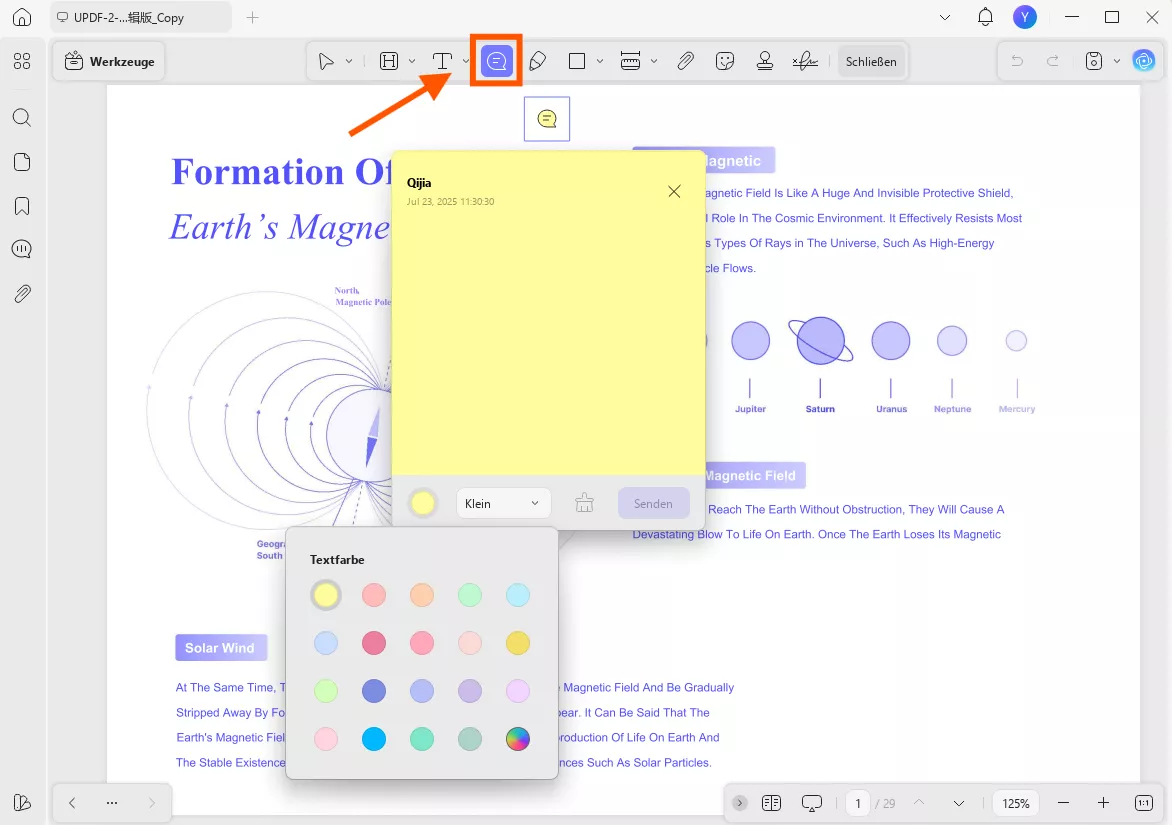The image size is (1172, 825).
Task: Click the undo arrow
Action: [x=1017, y=61]
